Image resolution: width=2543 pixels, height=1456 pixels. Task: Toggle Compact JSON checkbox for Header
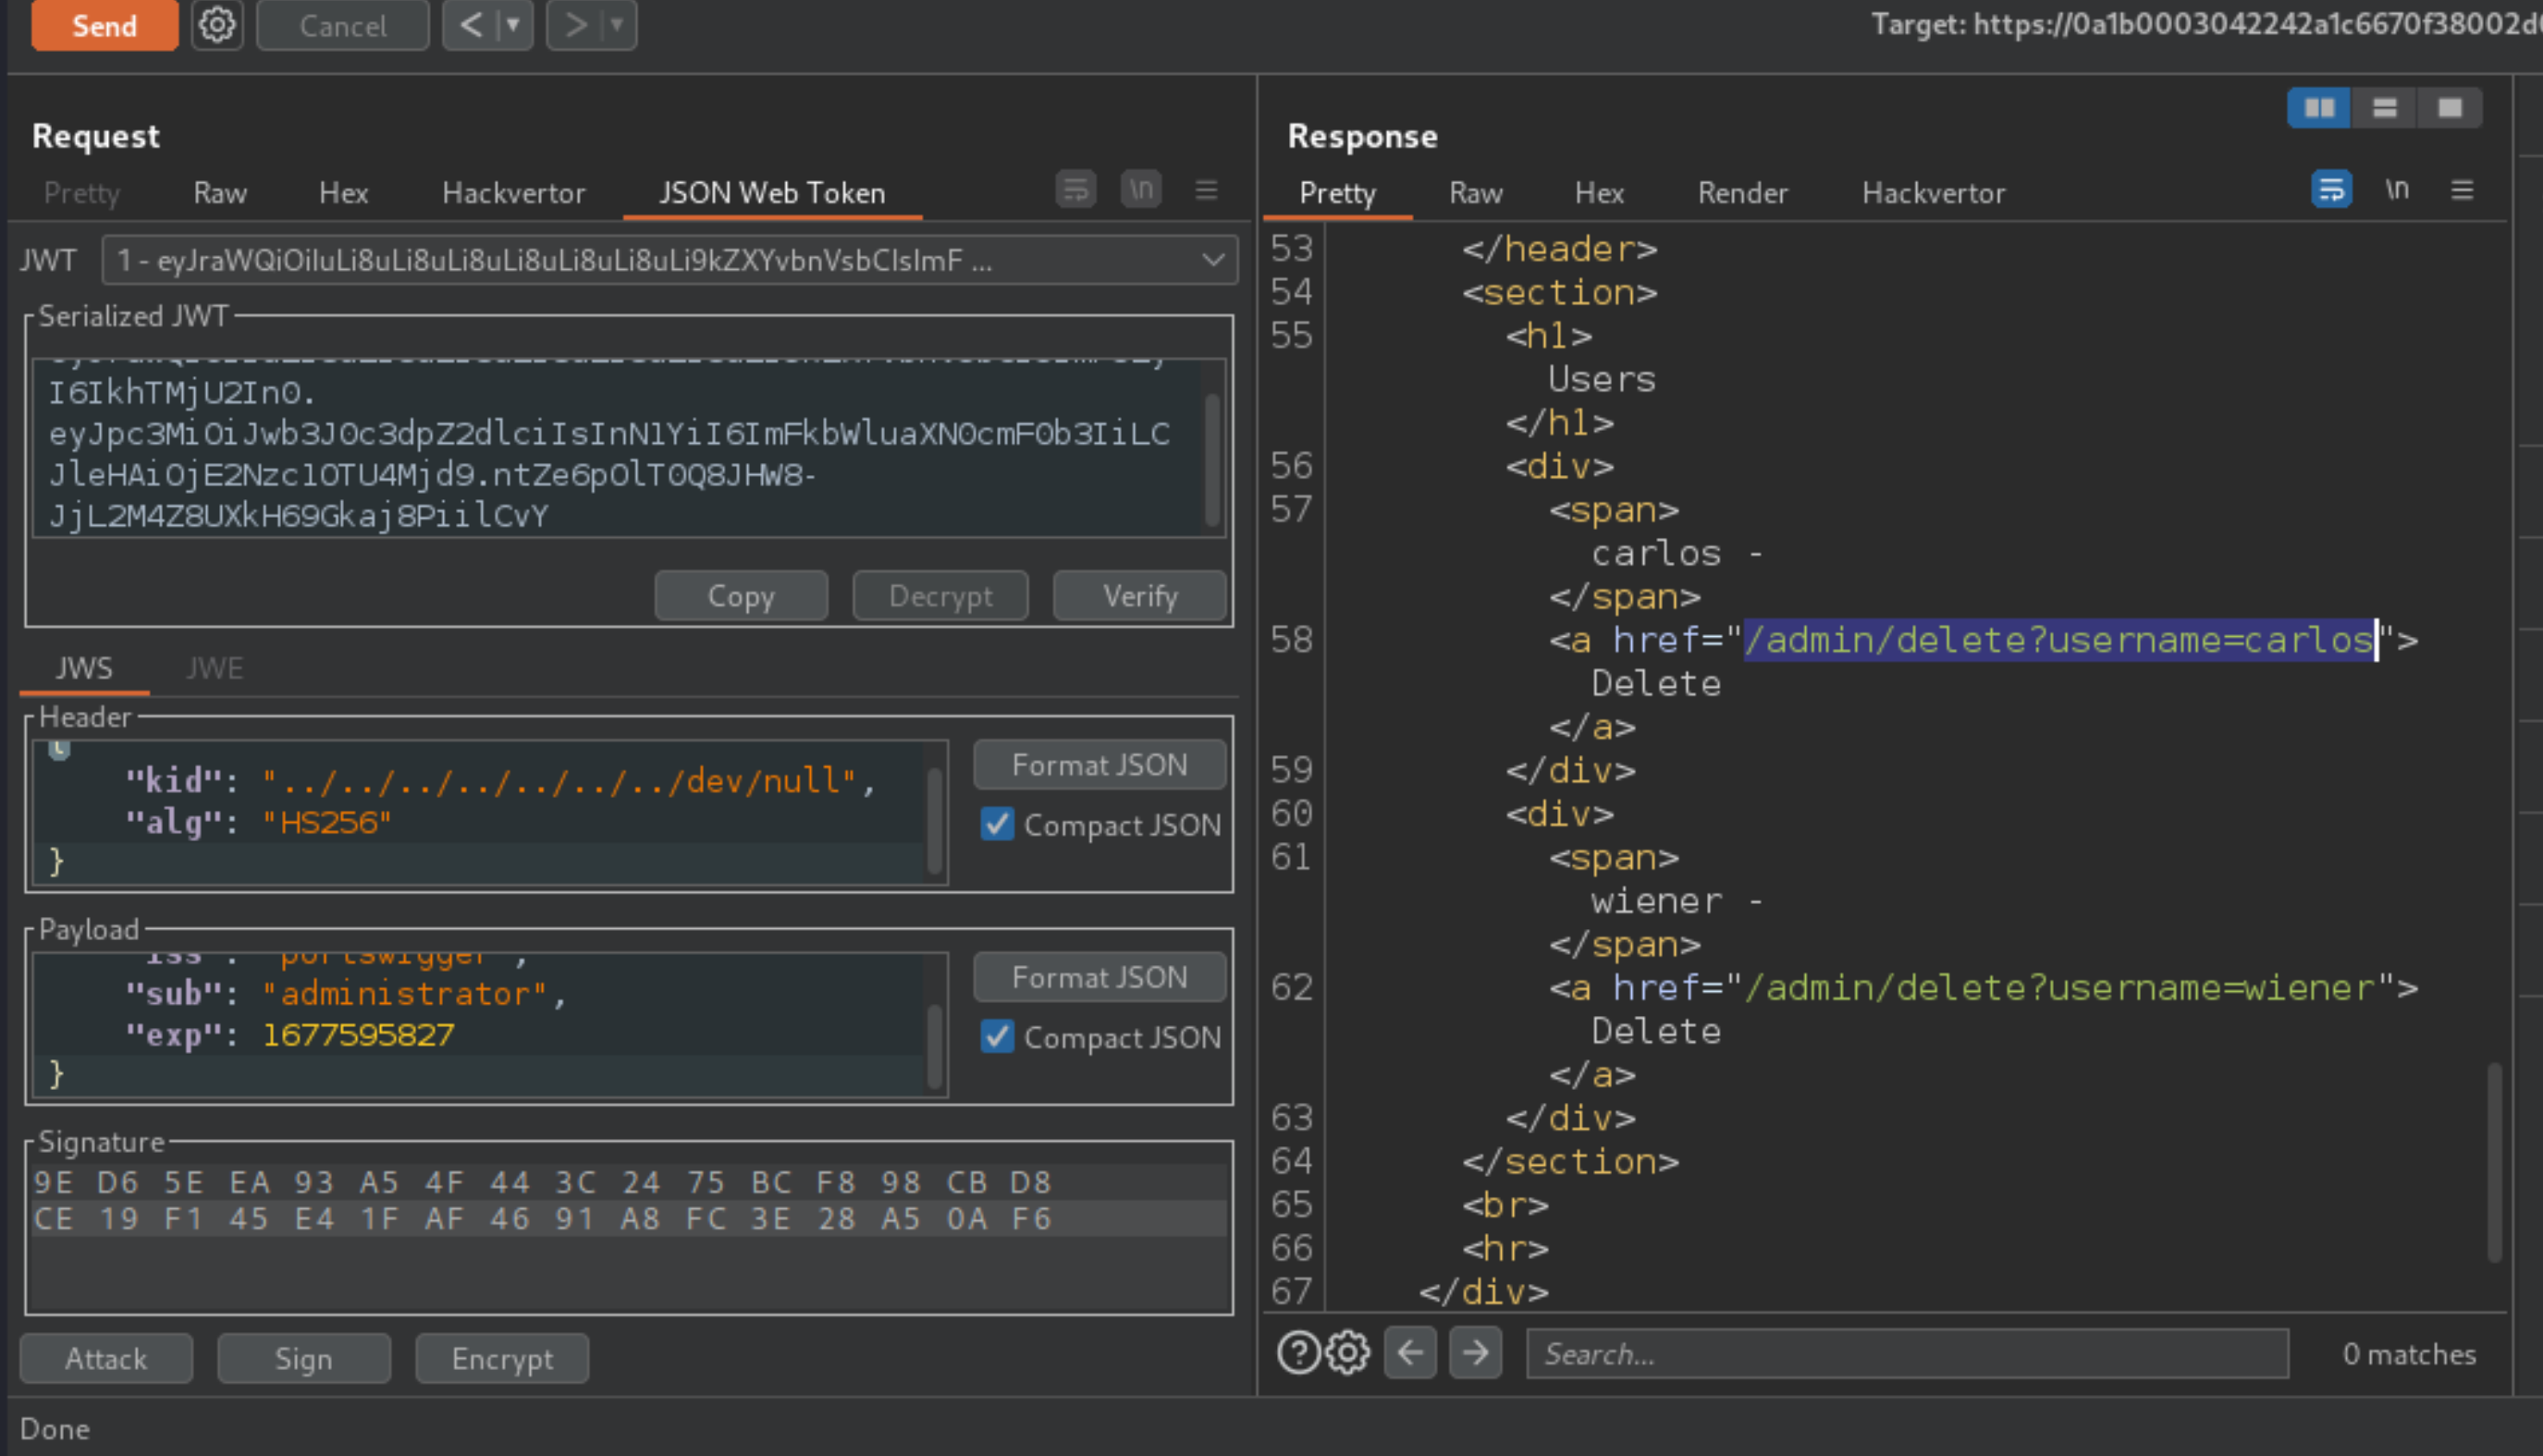pos(997,825)
